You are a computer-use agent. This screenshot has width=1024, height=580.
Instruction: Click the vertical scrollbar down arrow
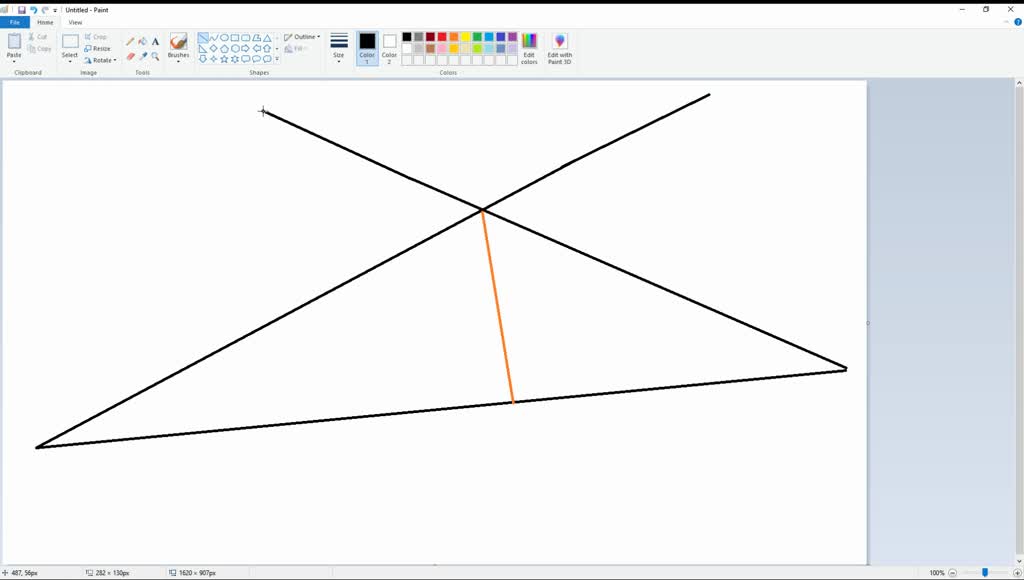tap(1019, 560)
